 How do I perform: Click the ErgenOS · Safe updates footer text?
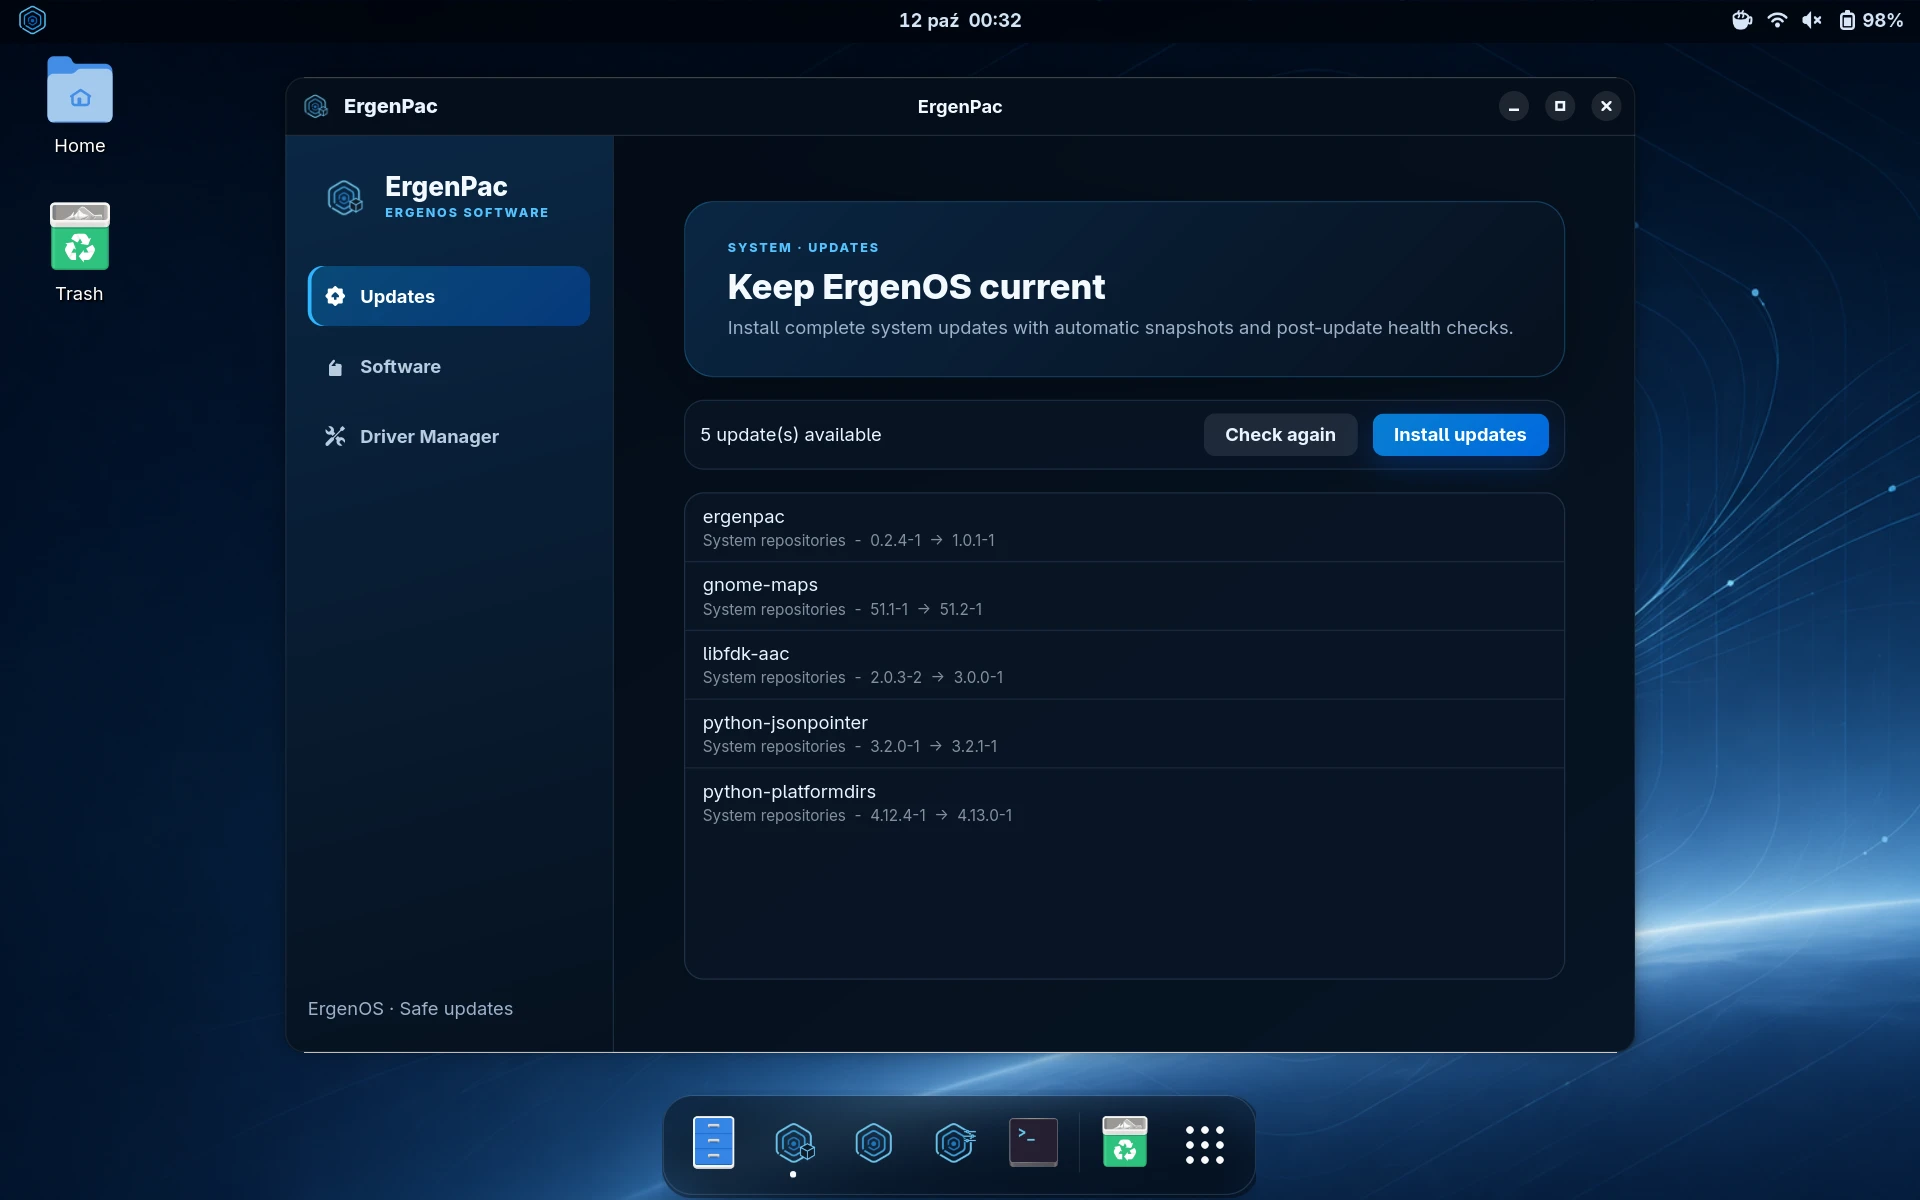pos(410,1009)
